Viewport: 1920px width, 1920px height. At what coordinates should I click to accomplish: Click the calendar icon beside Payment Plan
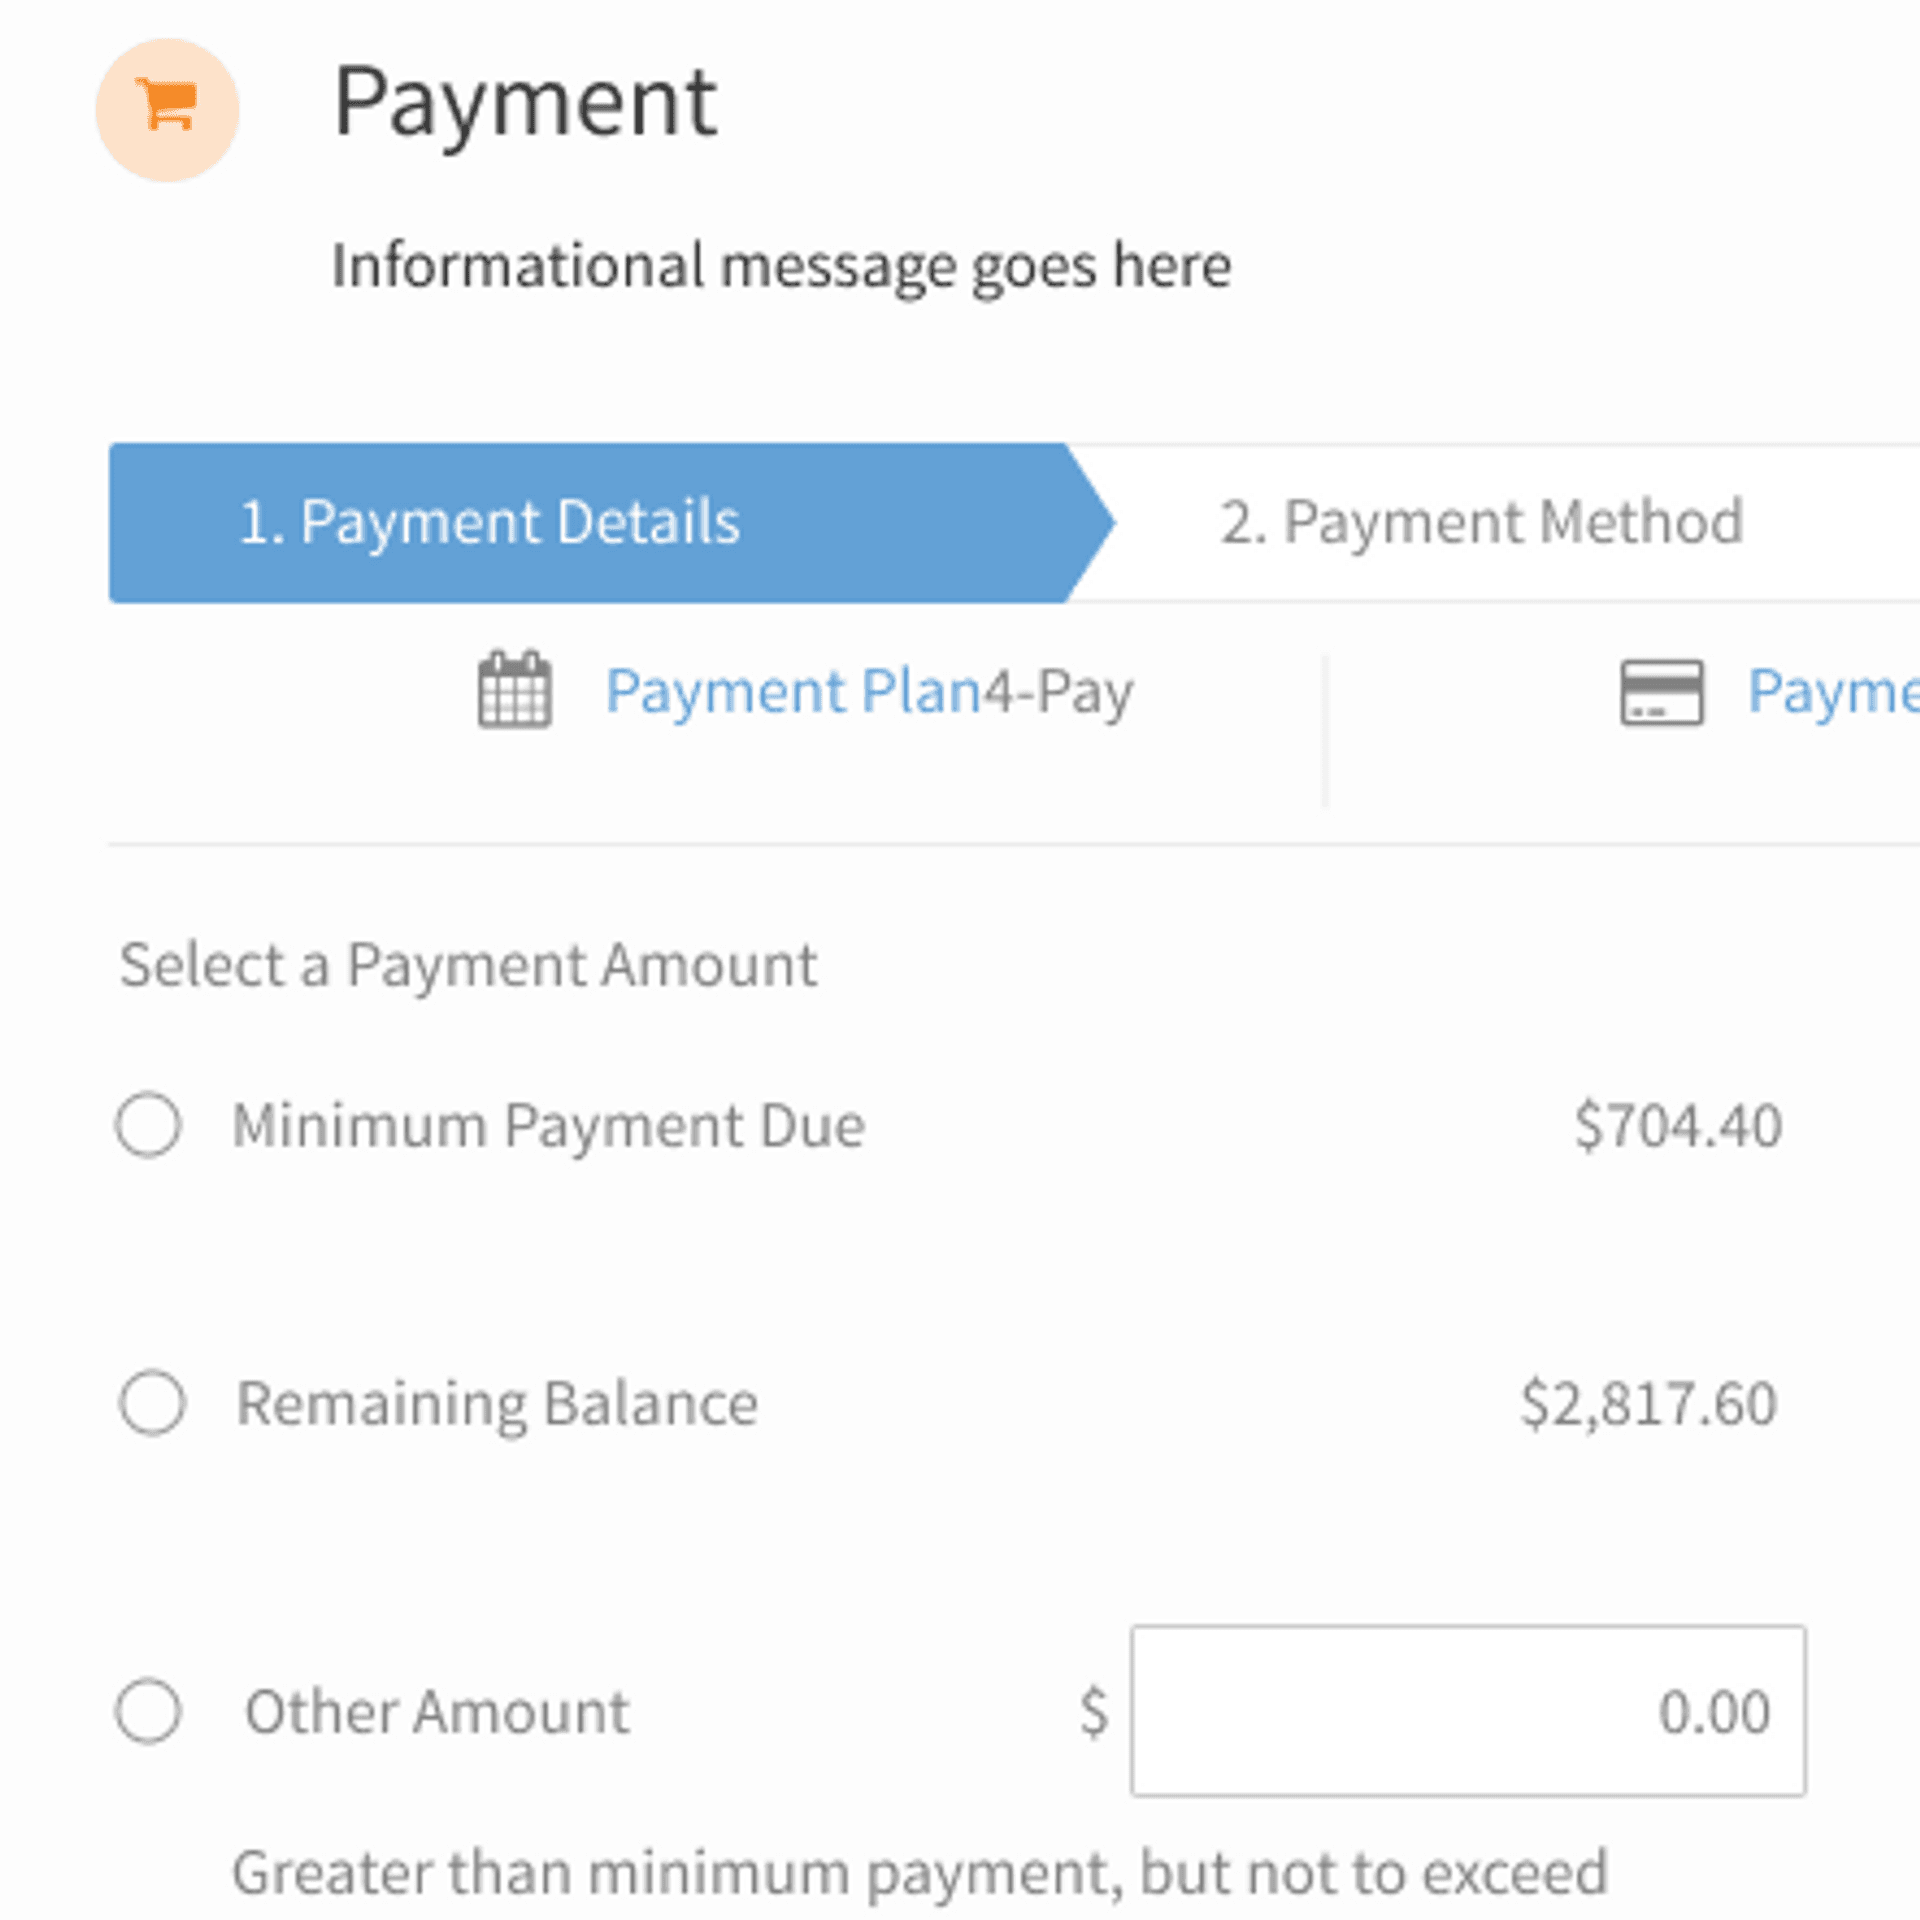(514, 690)
